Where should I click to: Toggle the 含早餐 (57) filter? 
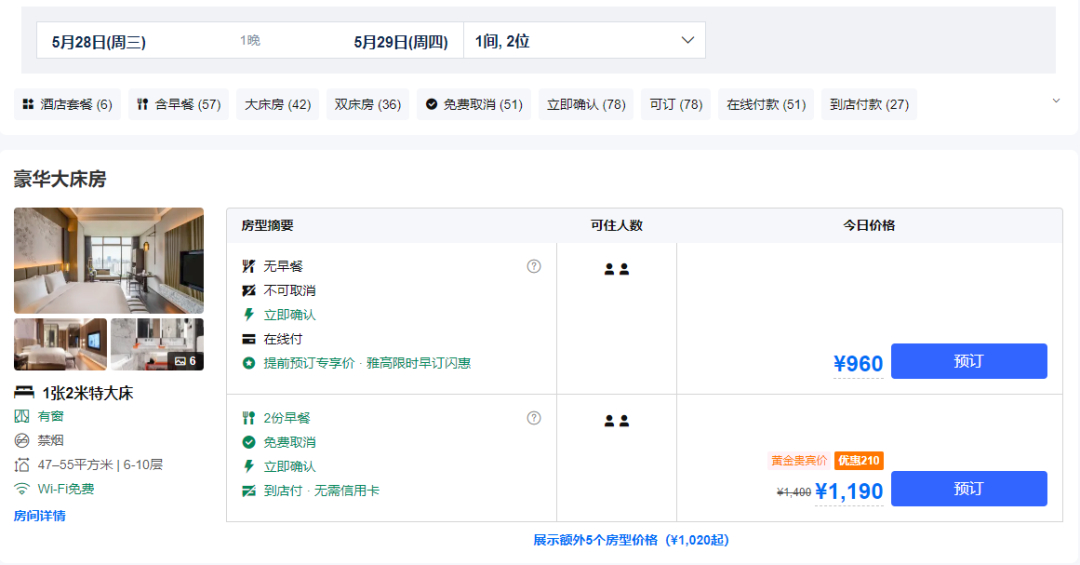[178, 104]
